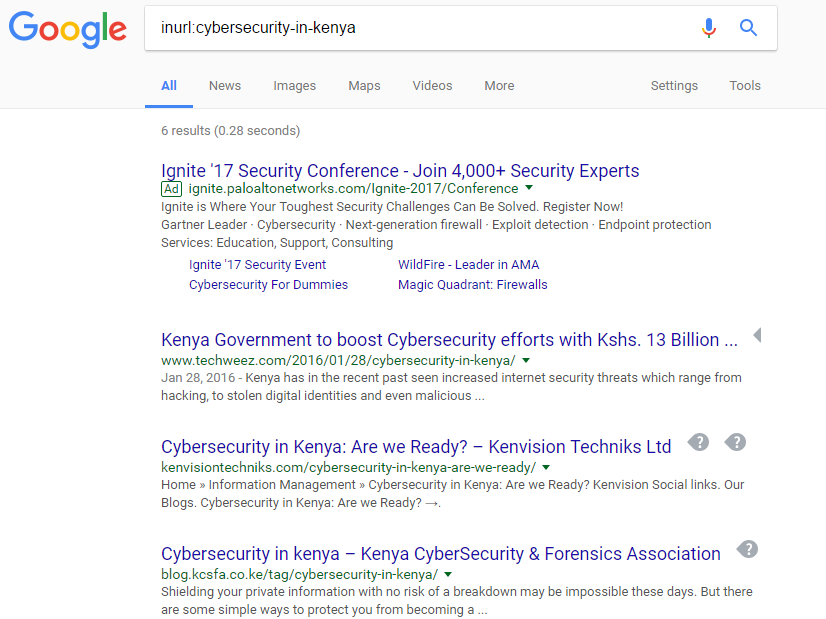Expand dropdown arrow next to techweez.com URL

pos(526,360)
